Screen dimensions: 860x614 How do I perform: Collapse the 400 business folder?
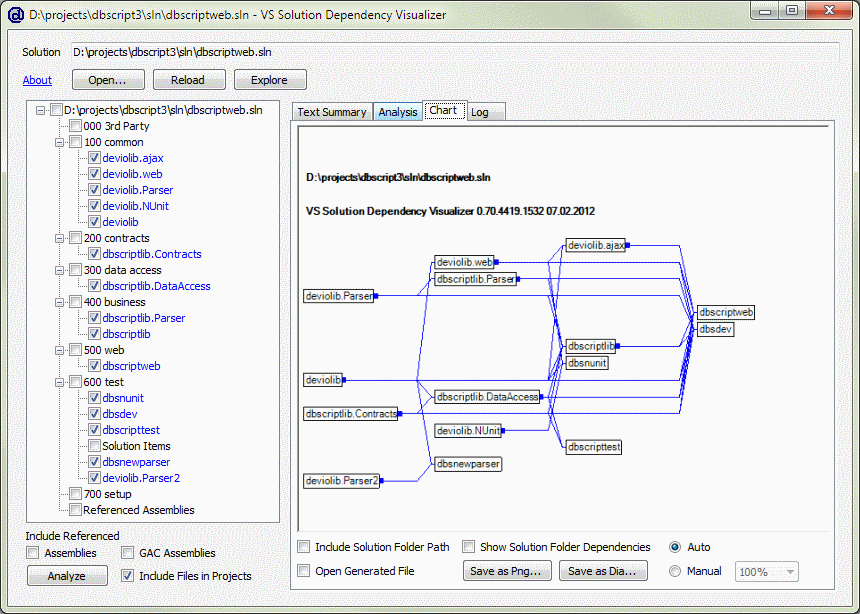pyautogui.click(x=60, y=302)
